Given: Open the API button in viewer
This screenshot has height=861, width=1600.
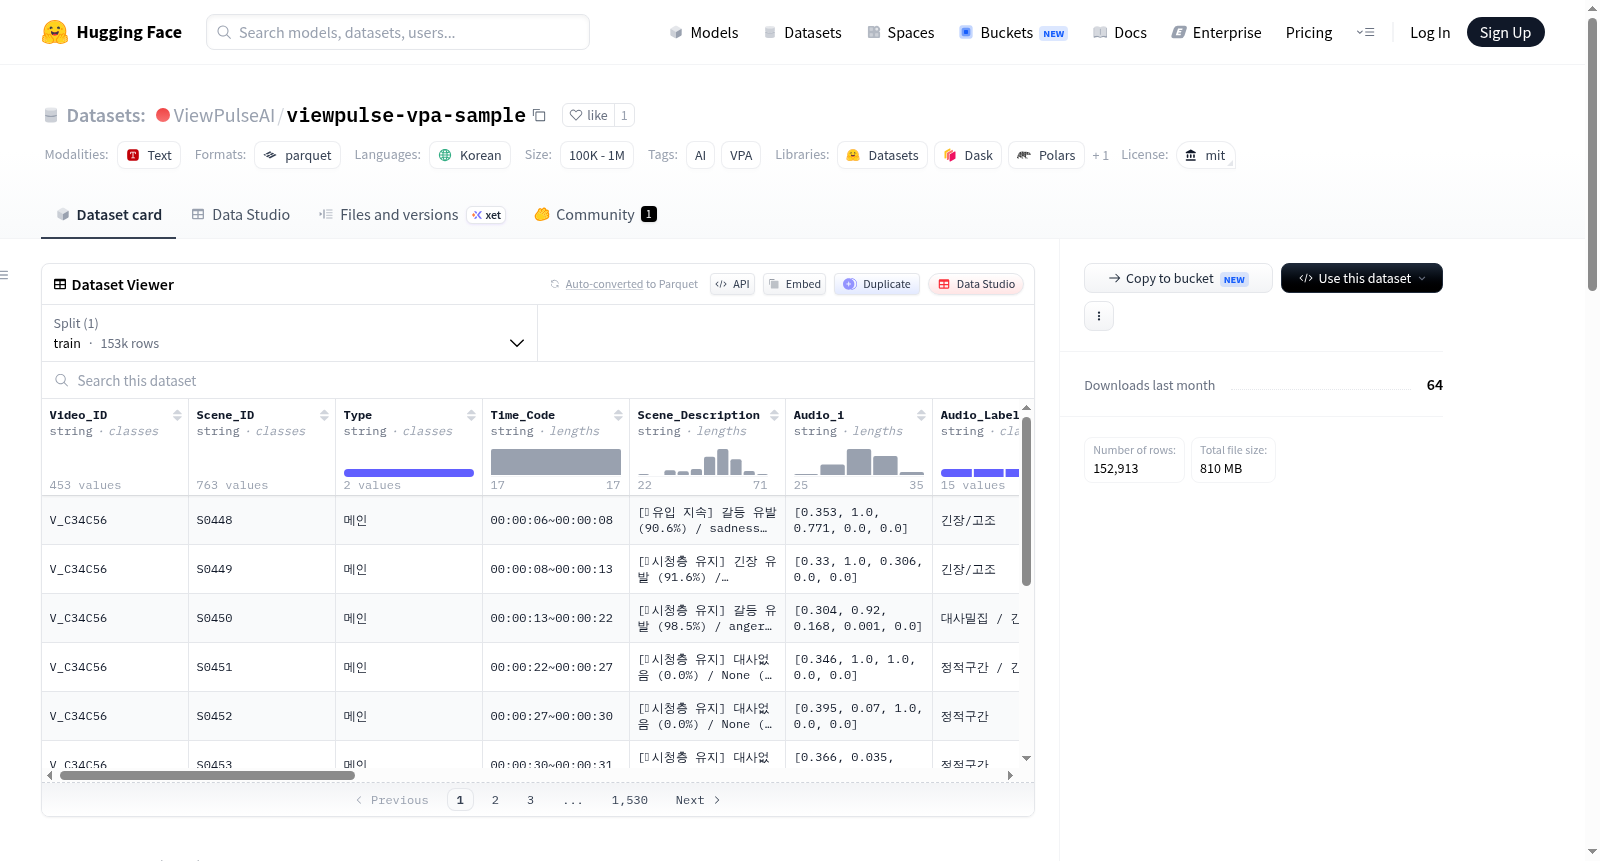Looking at the screenshot, I should [732, 284].
